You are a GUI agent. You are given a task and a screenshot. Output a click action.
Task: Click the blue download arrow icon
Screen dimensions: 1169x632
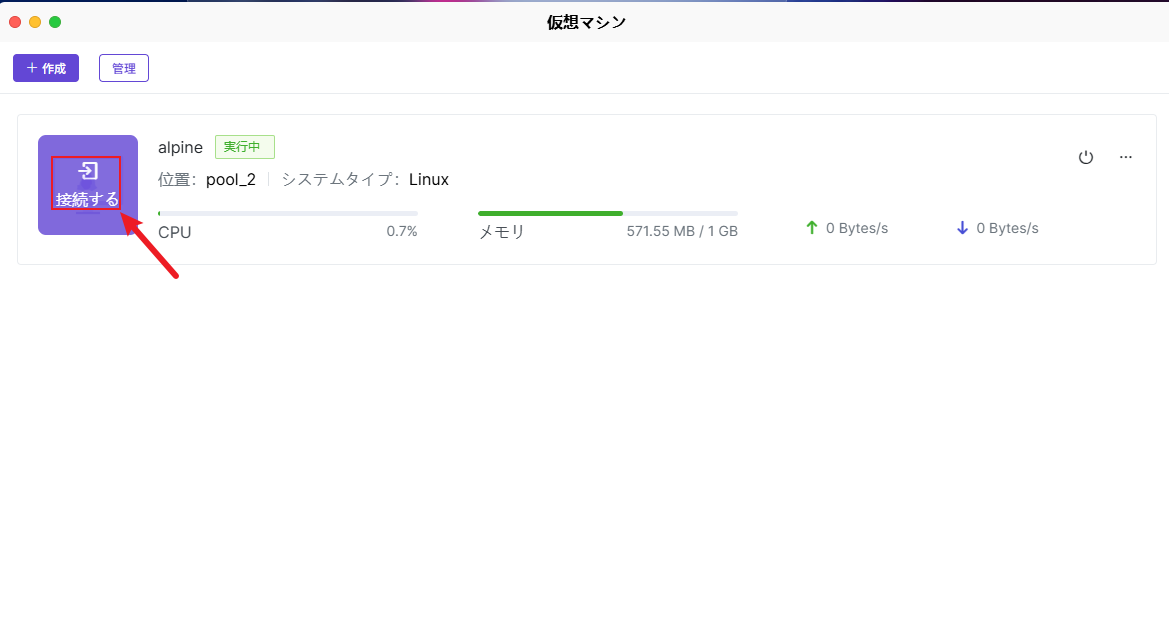[x=962, y=228]
